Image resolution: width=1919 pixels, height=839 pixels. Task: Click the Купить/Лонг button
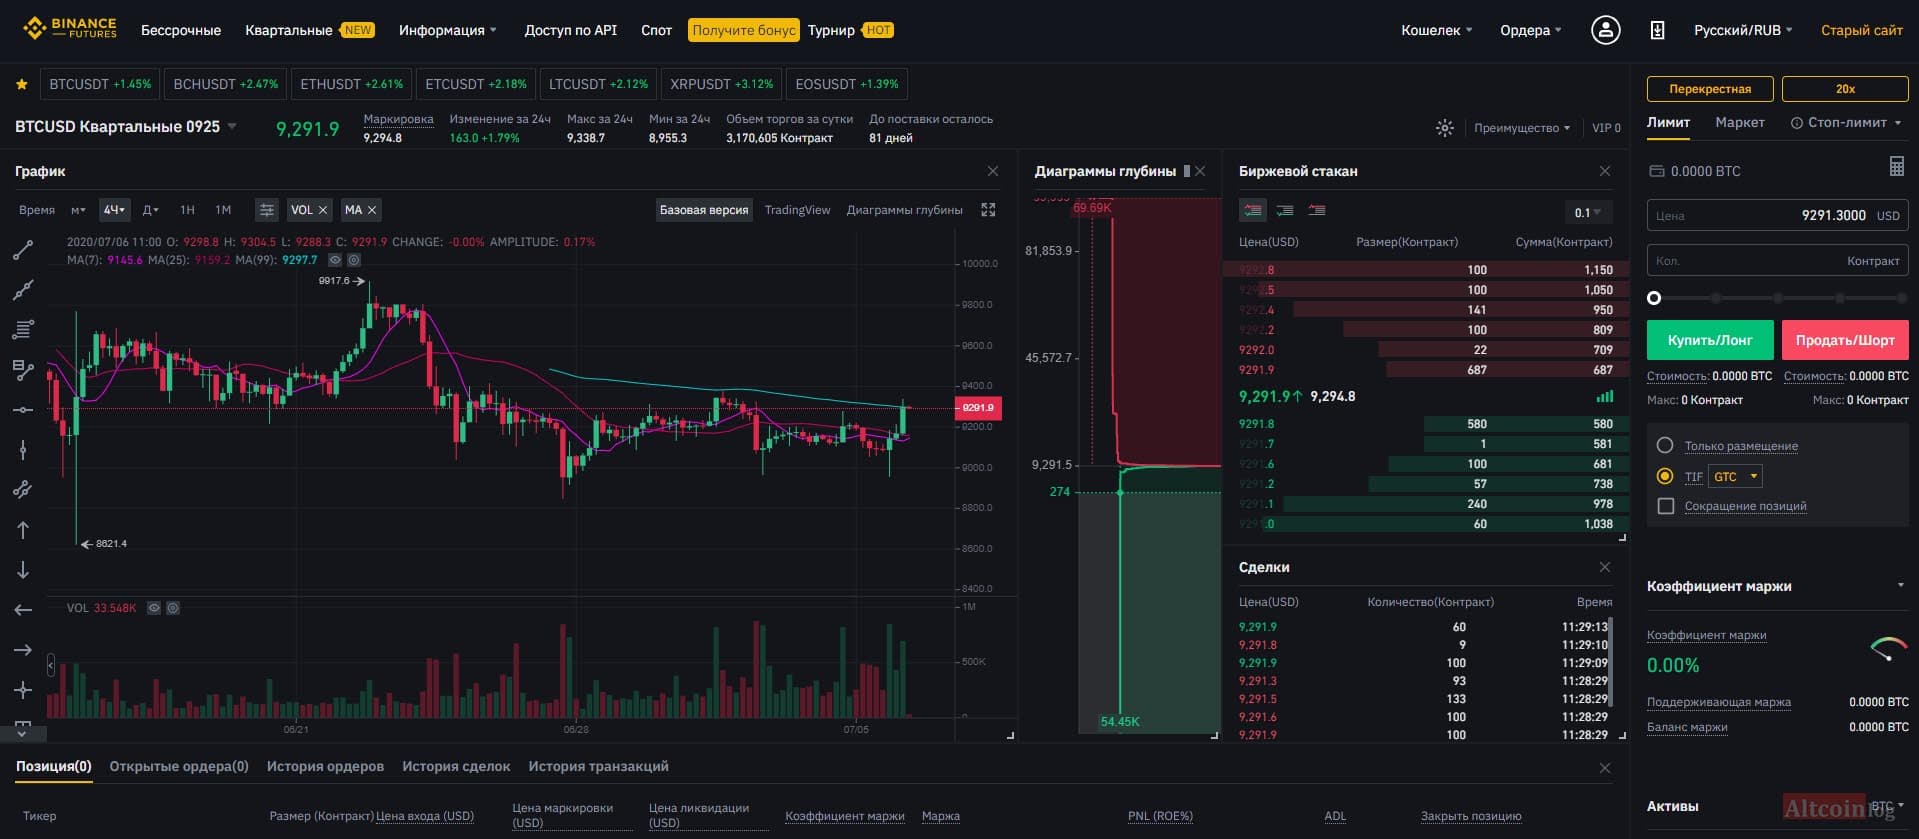point(1710,340)
